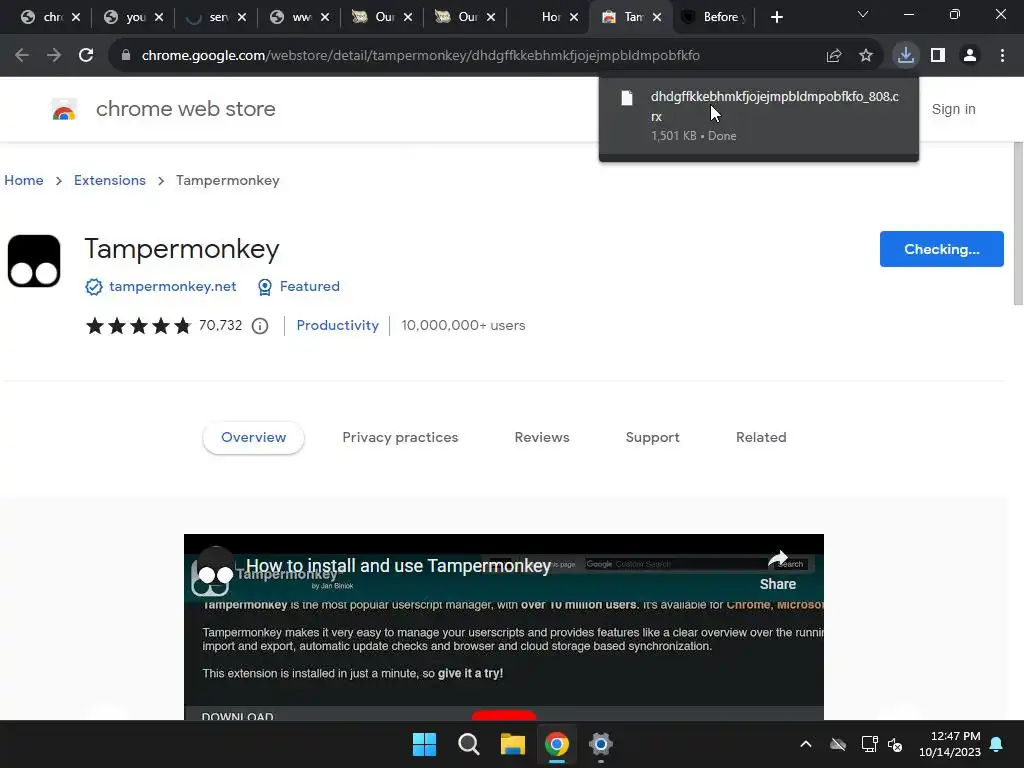Screen dimensions: 1024x768
Task: Click the address bar URL
Action: pos(421,56)
